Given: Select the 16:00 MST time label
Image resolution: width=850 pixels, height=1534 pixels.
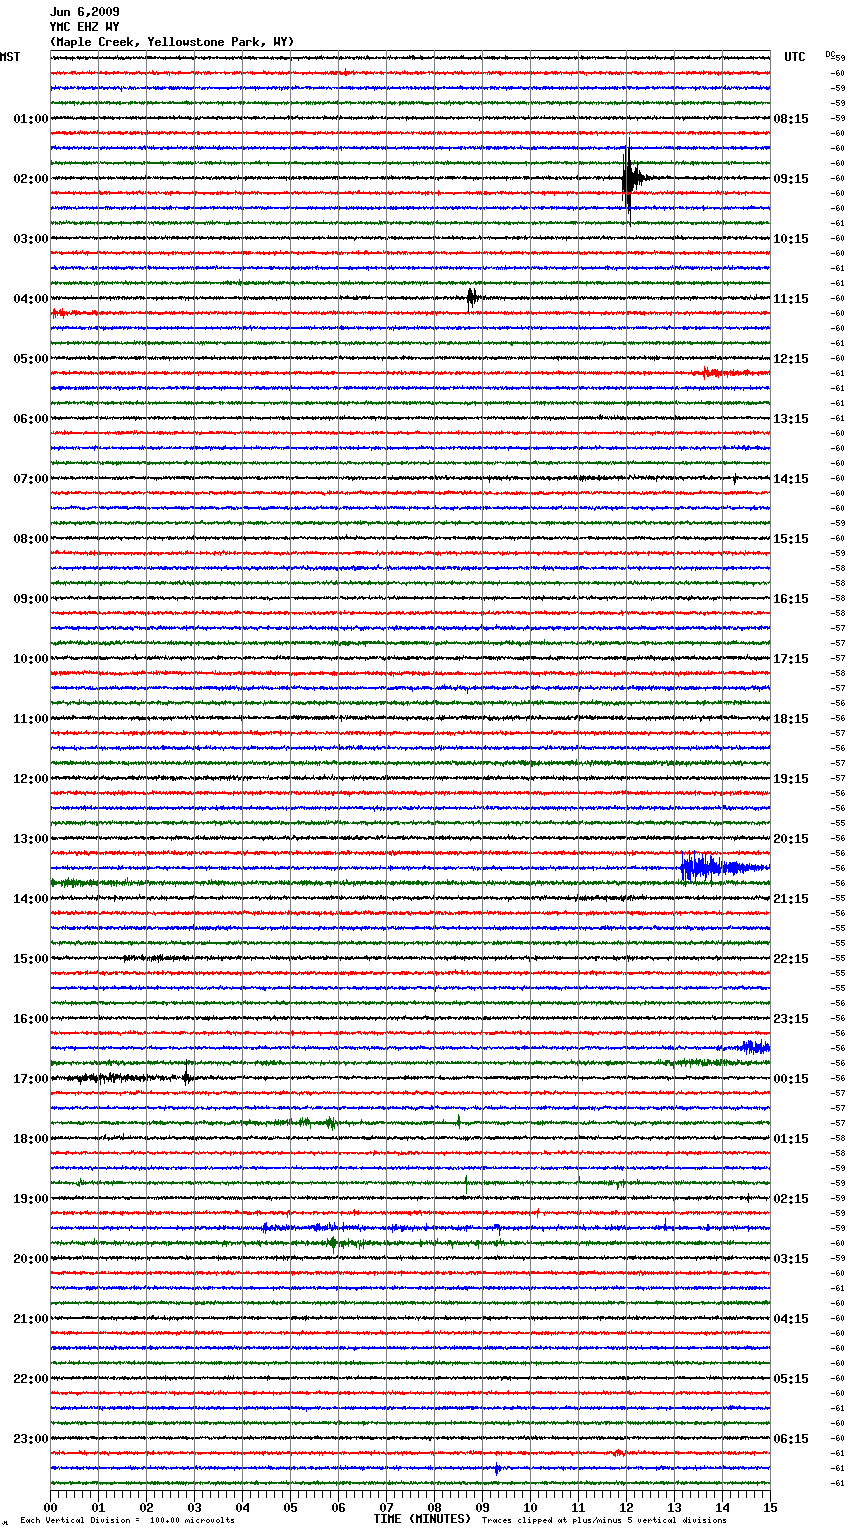Looking at the screenshot, I should click(x=31, y=1019).
